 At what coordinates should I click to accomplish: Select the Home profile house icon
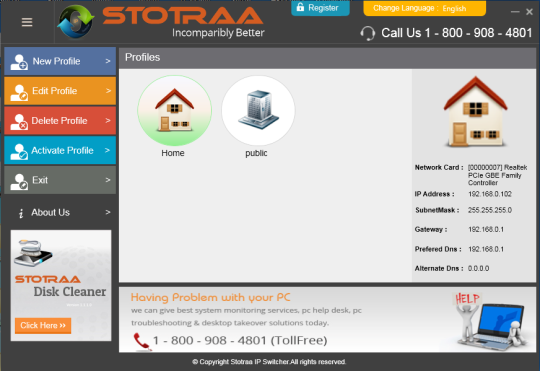pyautogui.click(x=175, y=111)
